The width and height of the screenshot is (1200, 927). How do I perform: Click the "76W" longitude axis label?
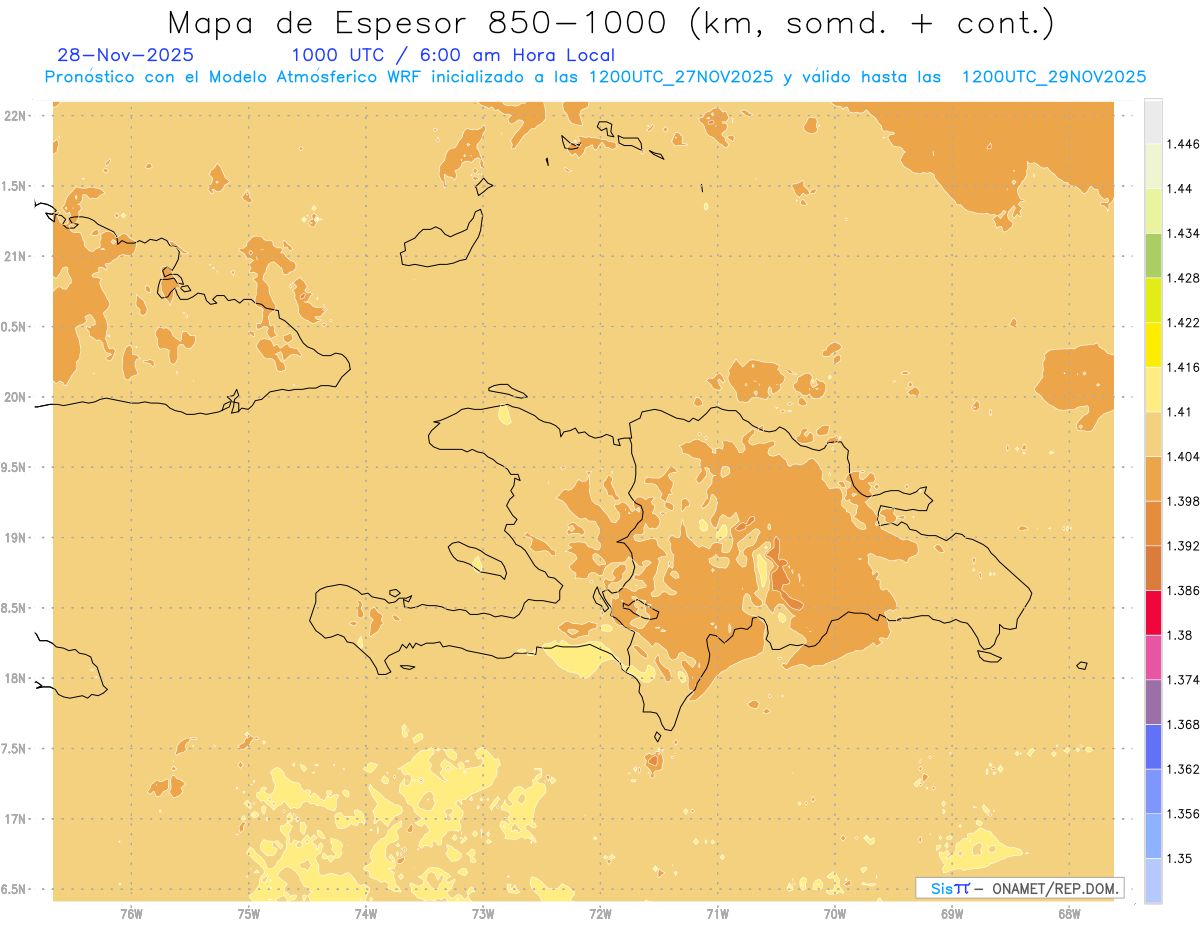click(x=131, y=913)
